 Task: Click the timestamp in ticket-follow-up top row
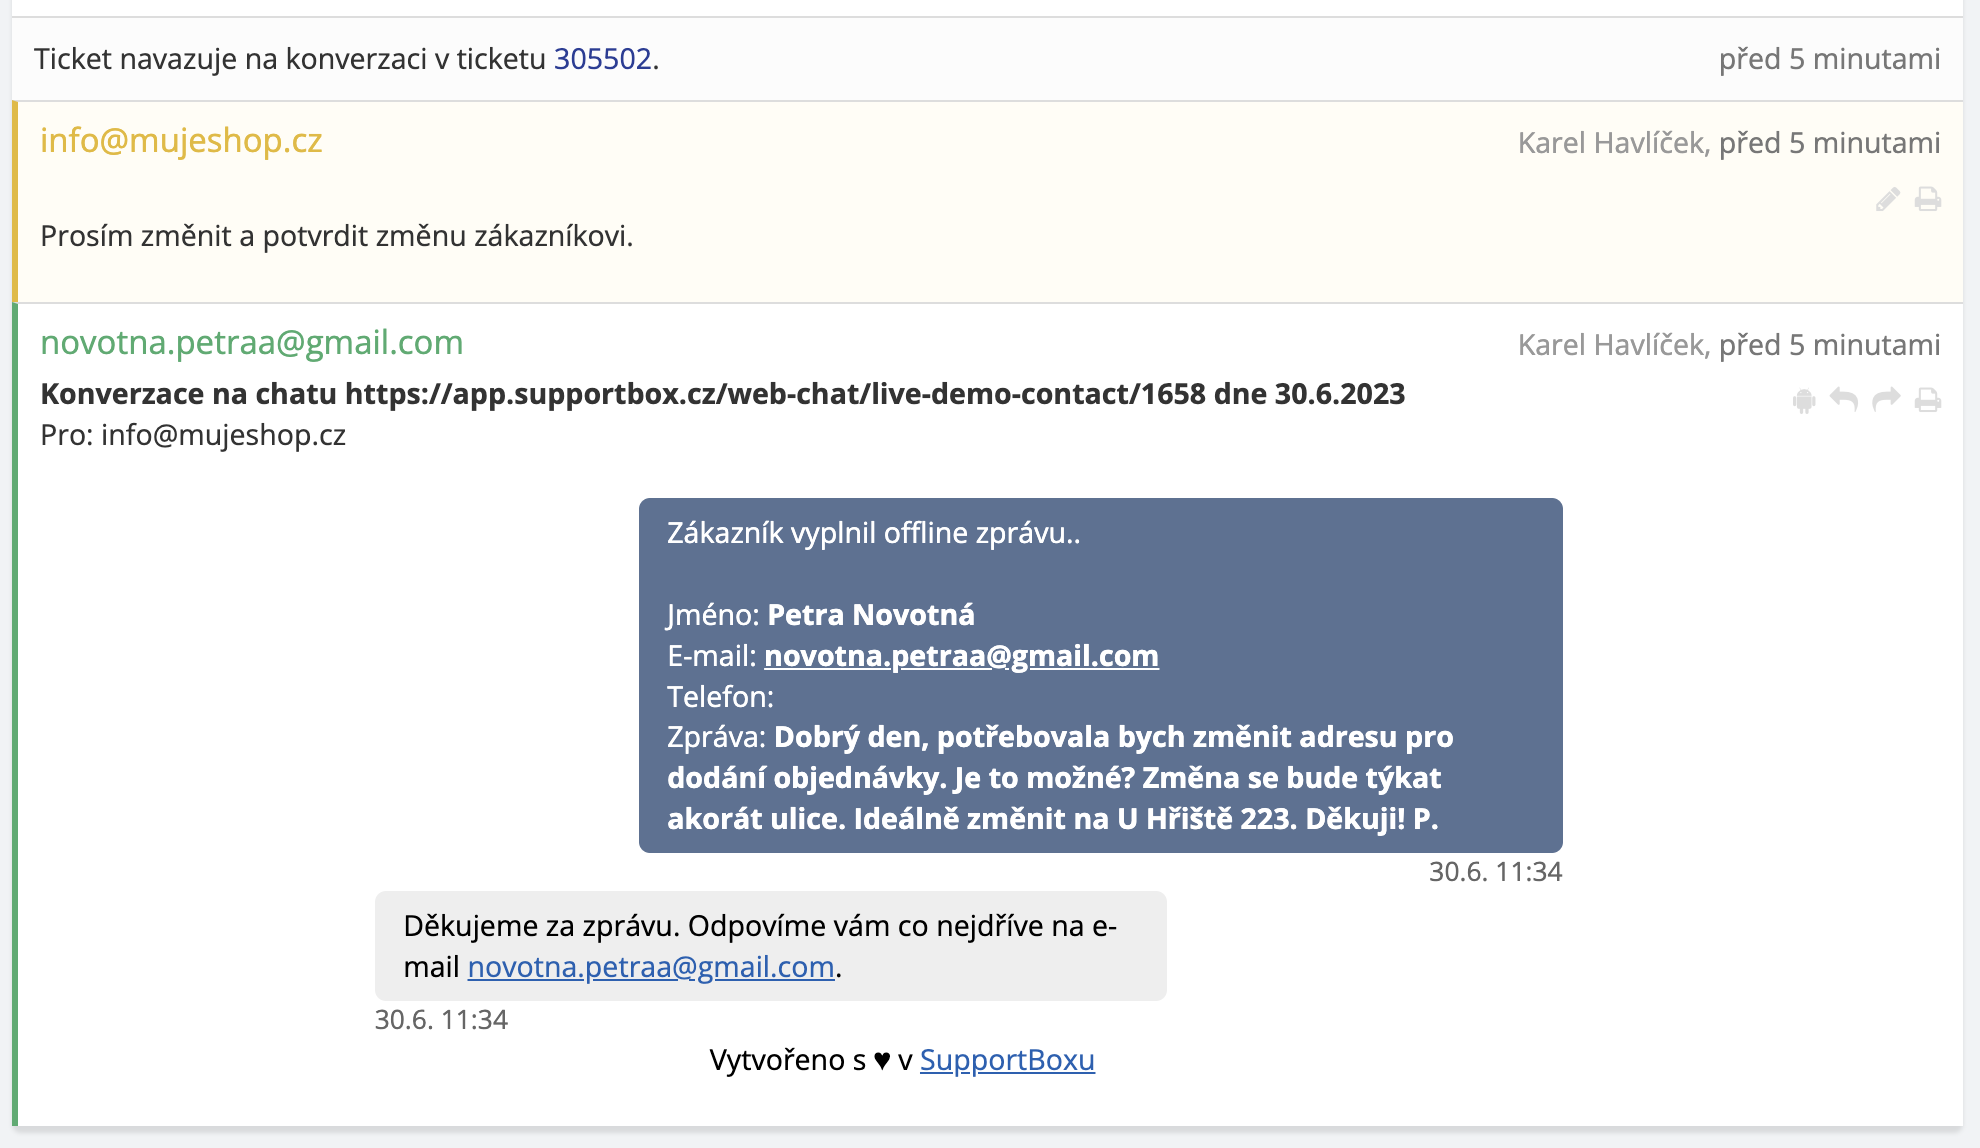click(x=1829, y=59)
